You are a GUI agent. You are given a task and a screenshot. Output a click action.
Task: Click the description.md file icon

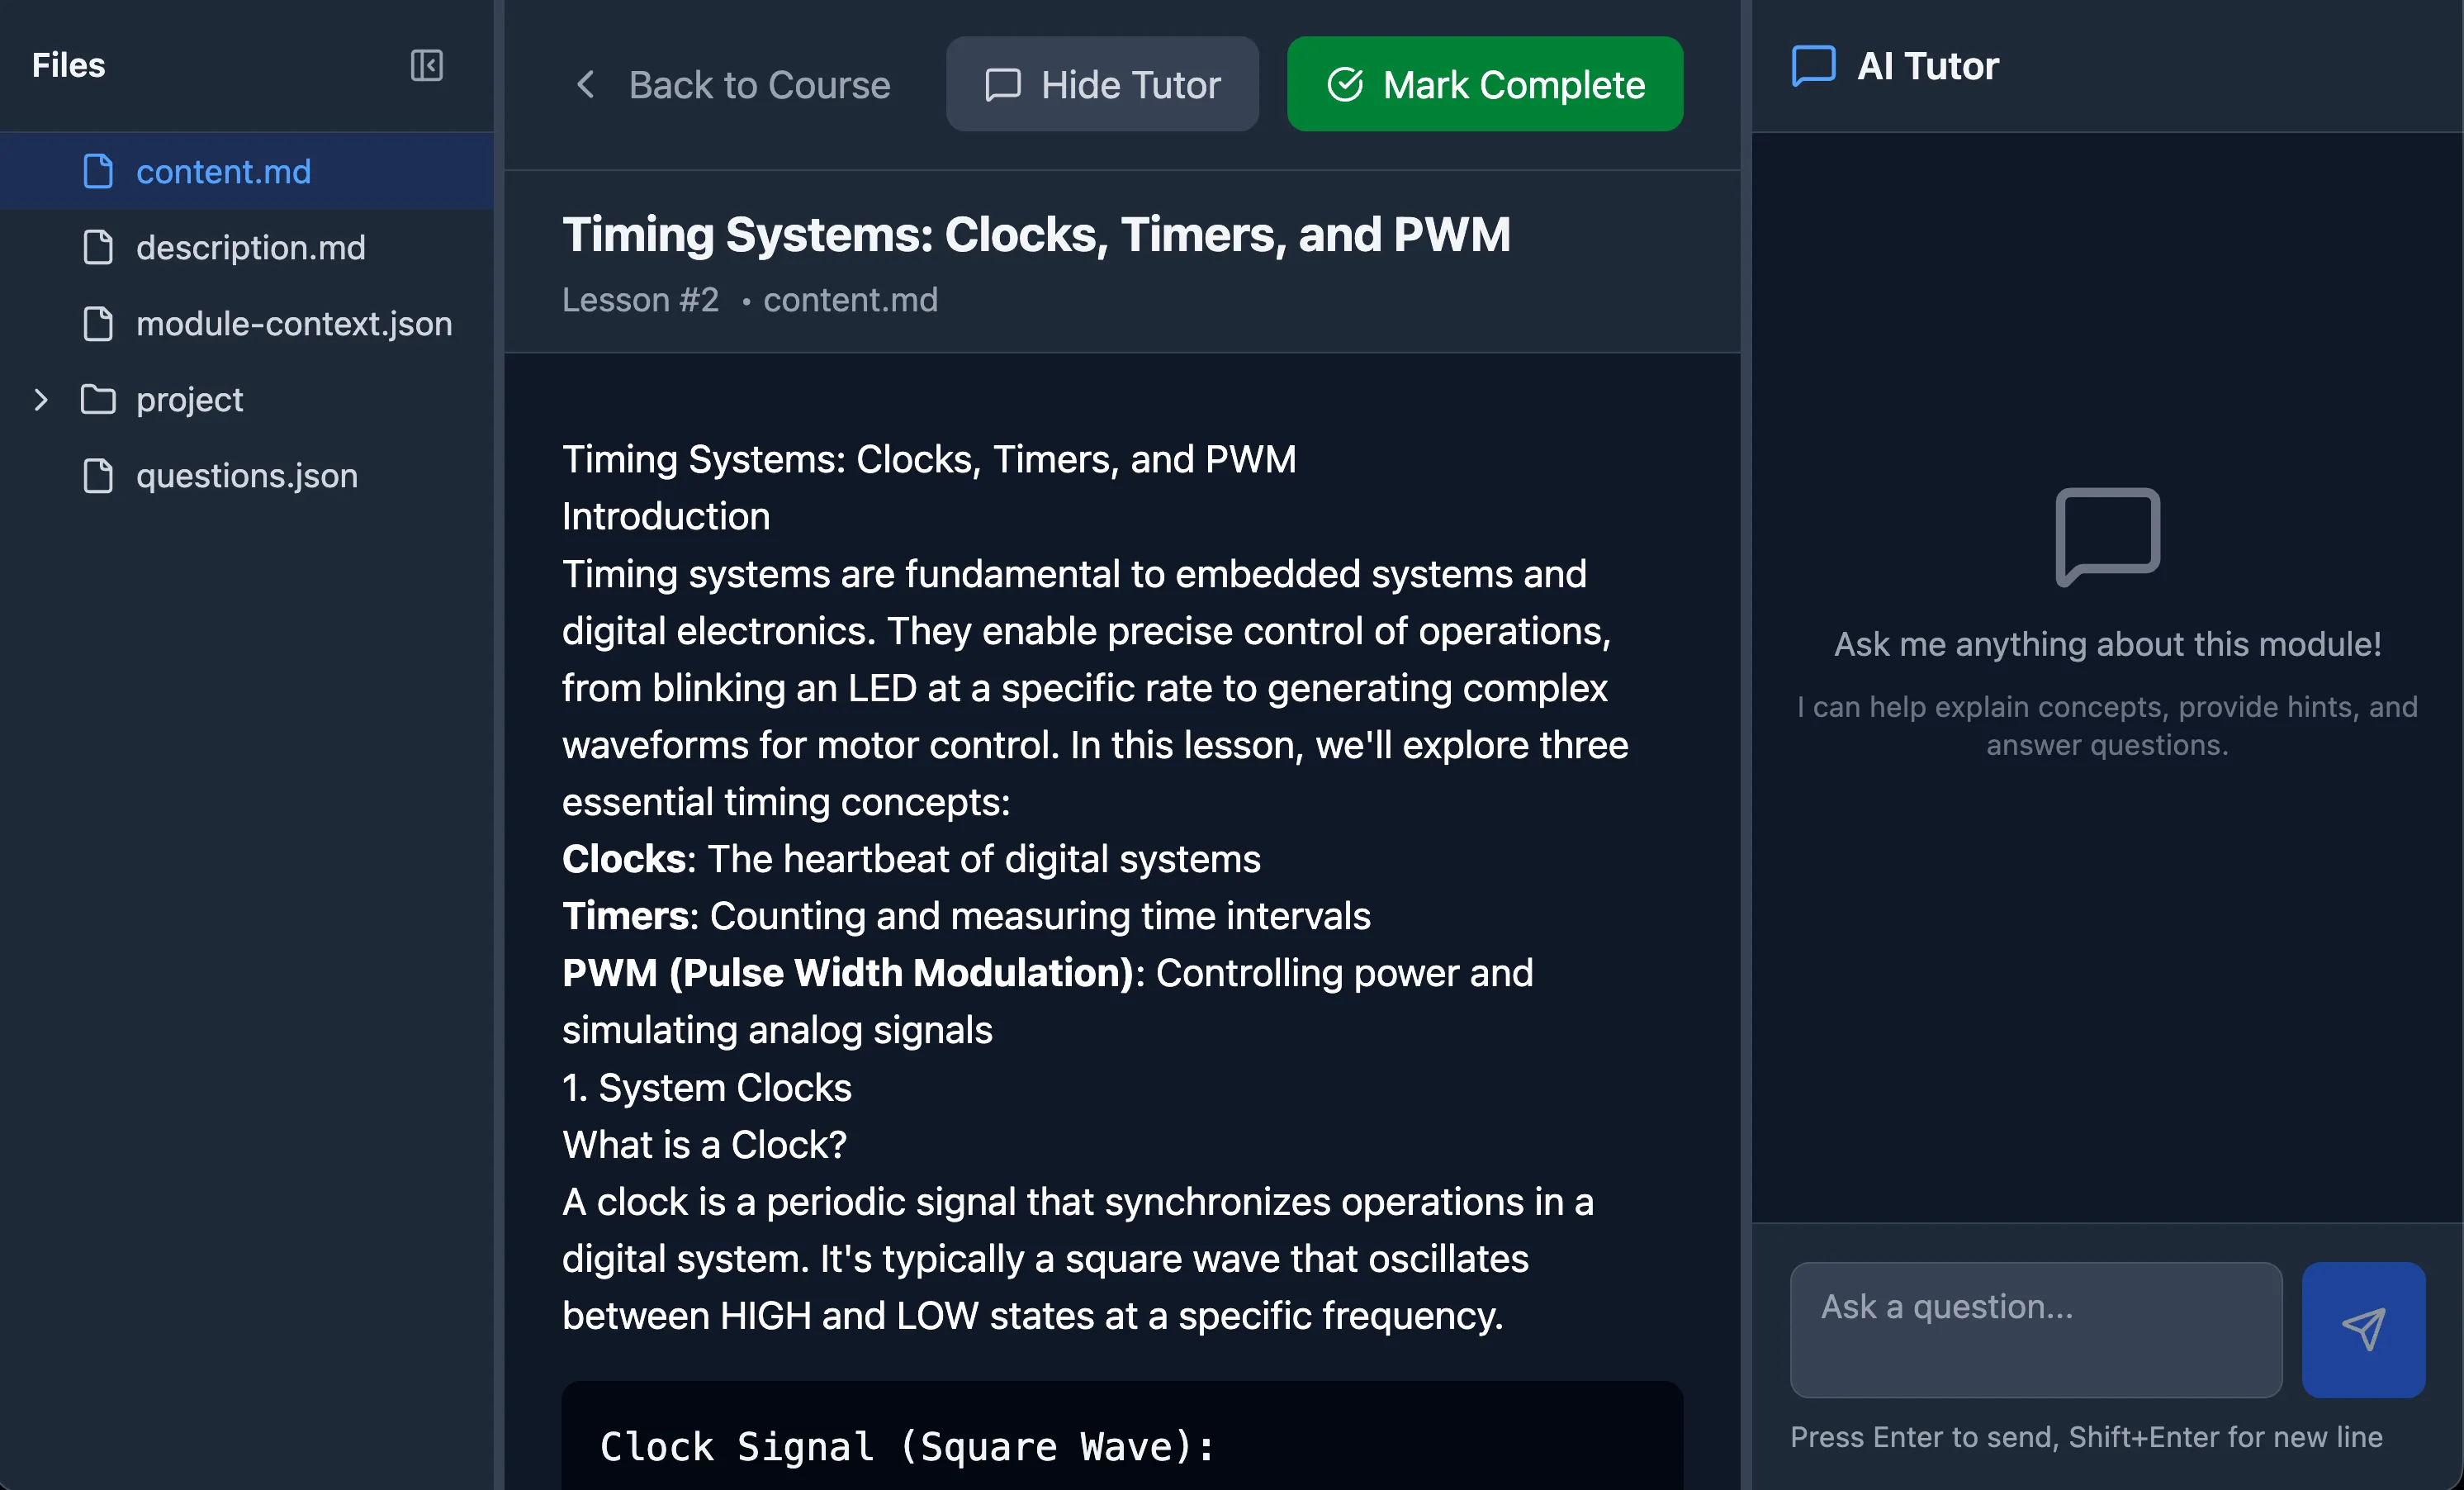(98, 247)
